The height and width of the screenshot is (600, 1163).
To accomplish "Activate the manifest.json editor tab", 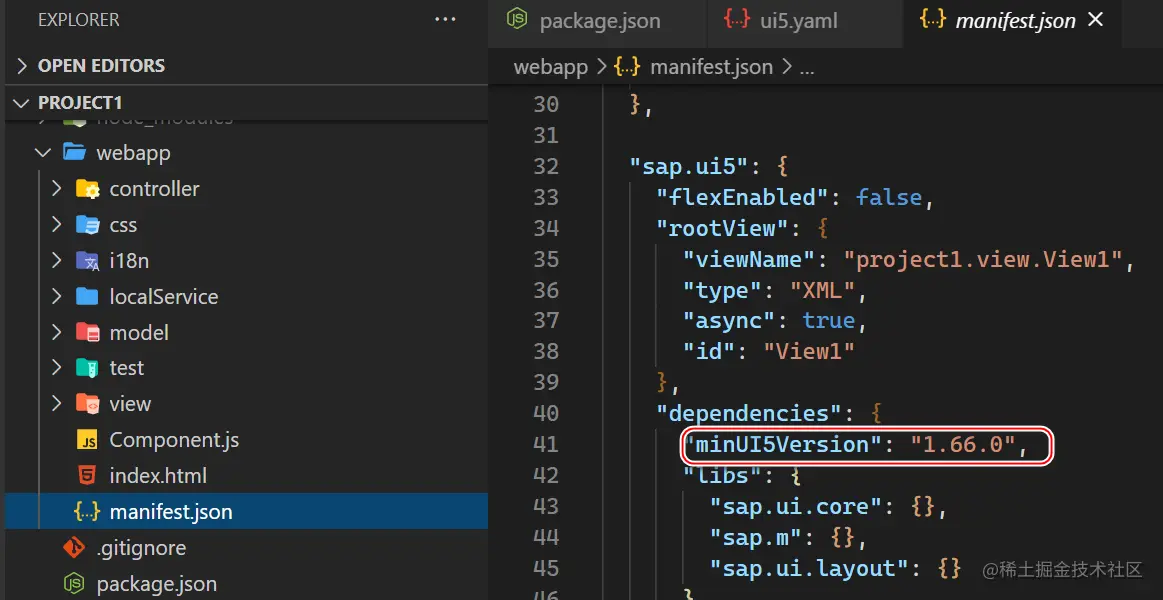I will click(1012, 22).
